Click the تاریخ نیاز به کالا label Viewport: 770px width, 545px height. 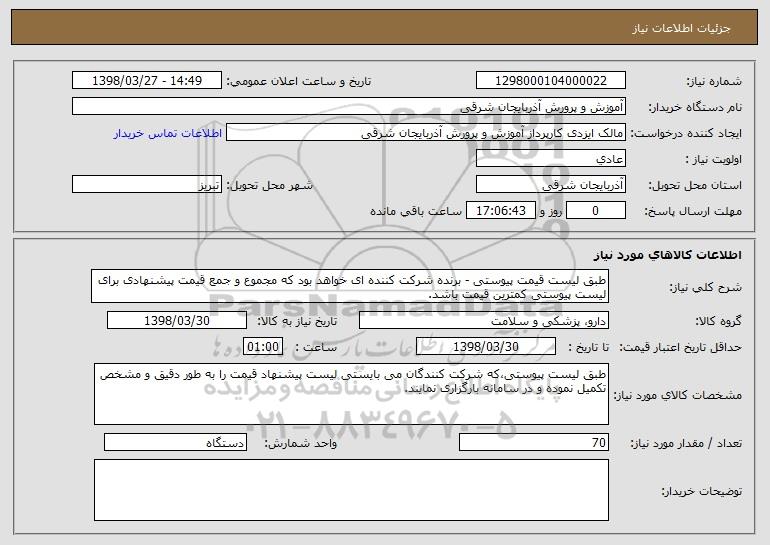[x=297, y=322]
